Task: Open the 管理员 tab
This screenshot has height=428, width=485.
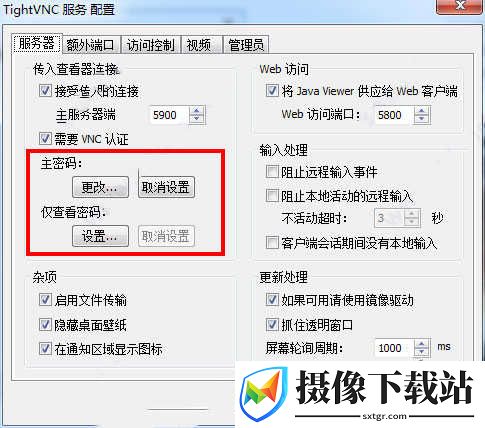Action: (246, 45)
